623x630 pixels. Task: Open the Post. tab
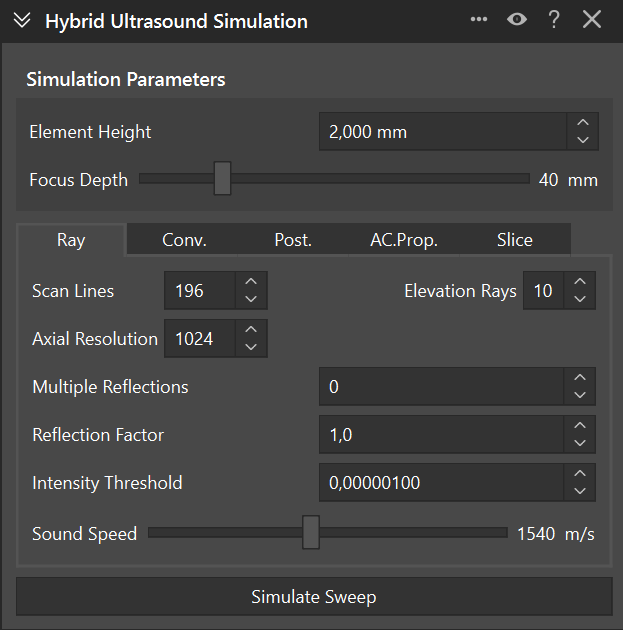click(x=293, y=240)
